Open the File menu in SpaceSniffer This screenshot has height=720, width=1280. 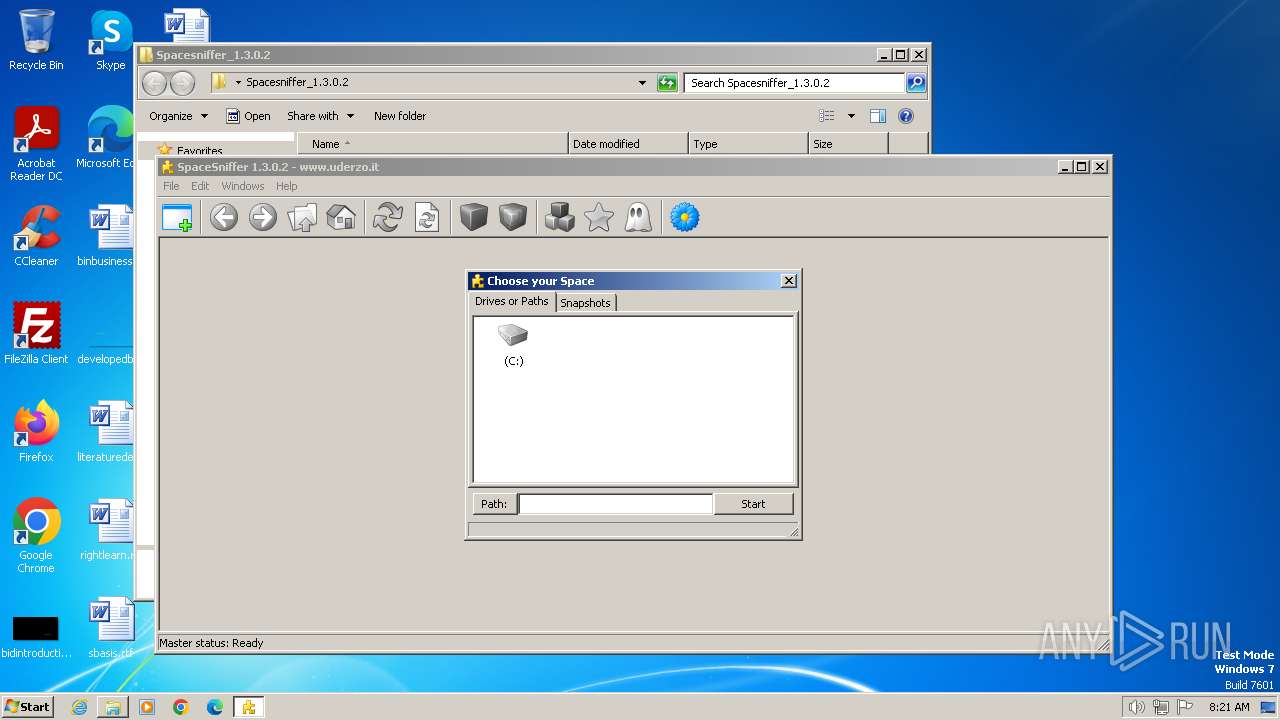click(171, 186)
